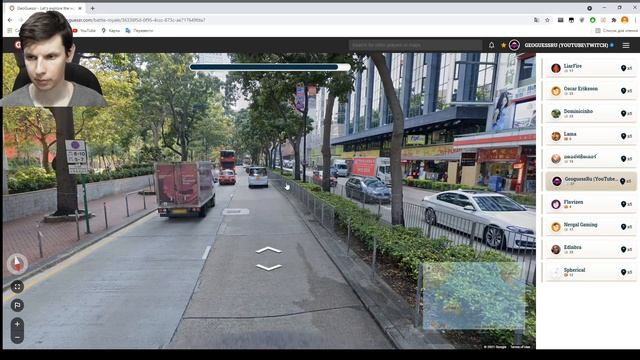Open the notifications bell in GeoGuessr header

(491, 45)
